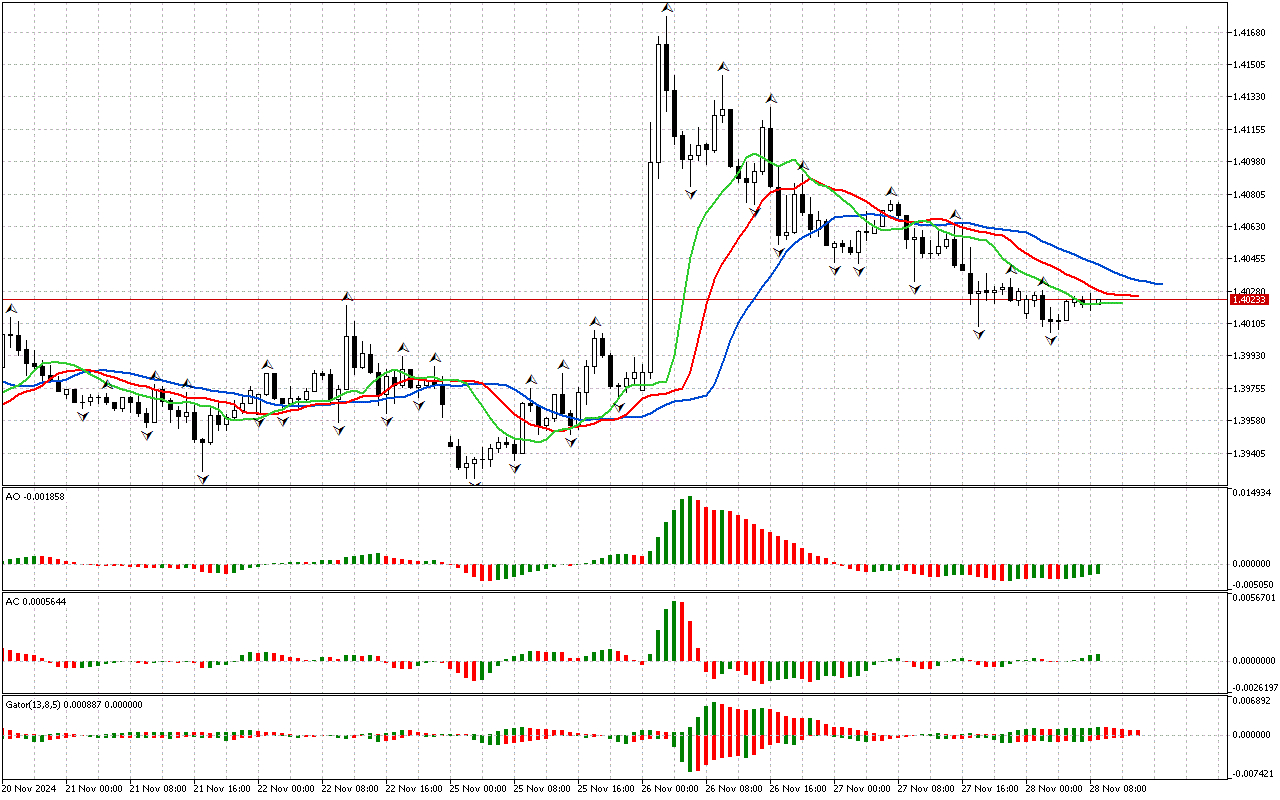Click the 28 Nov 08:00 time label

(1117, 789)
